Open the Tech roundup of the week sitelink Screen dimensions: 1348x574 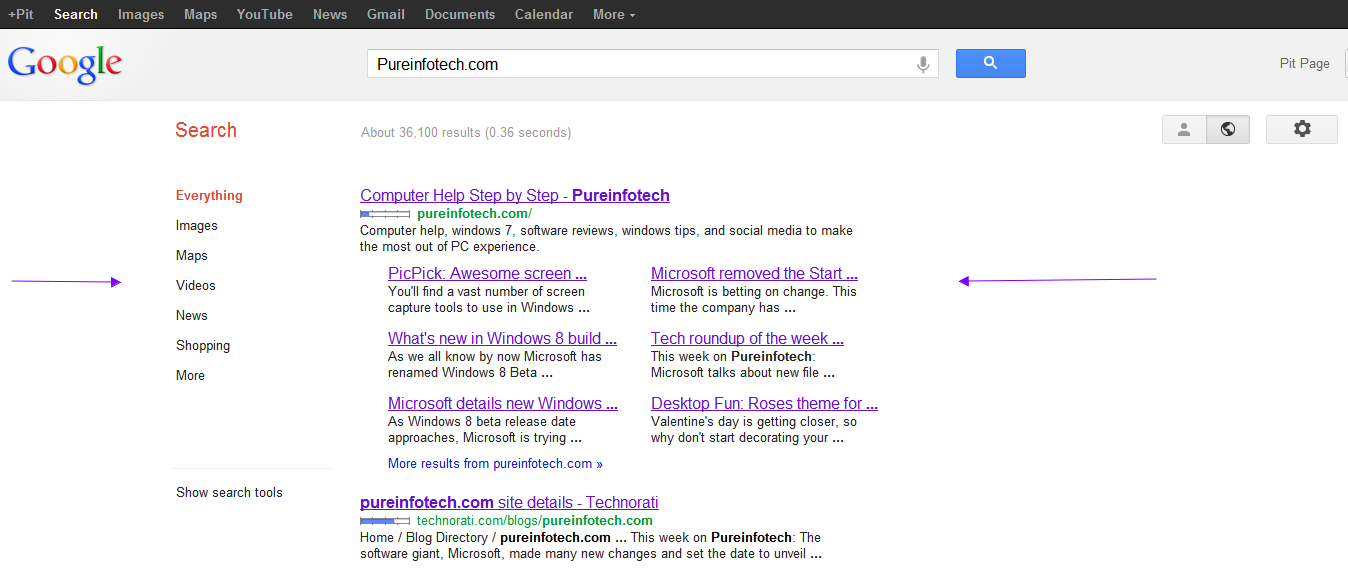(x=747, y=339)
